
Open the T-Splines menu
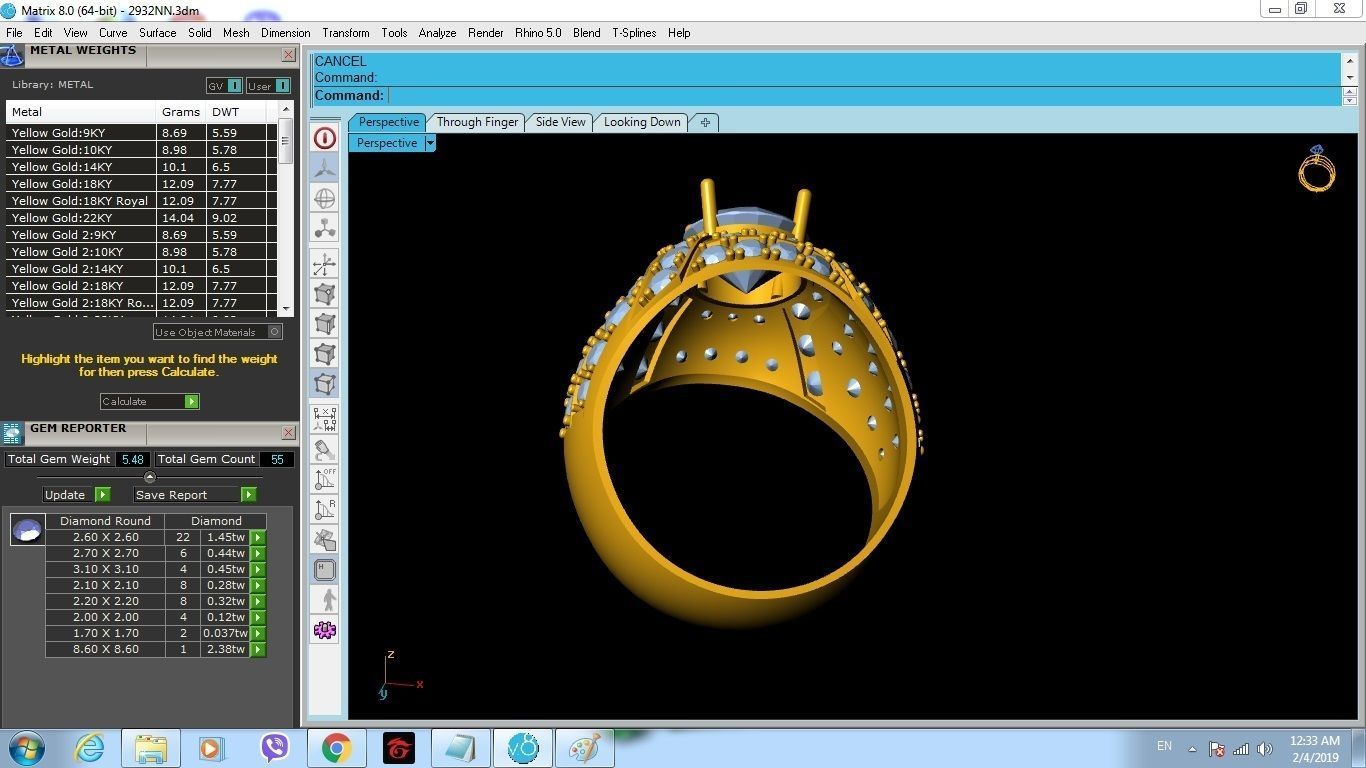(x=634, y=33)
